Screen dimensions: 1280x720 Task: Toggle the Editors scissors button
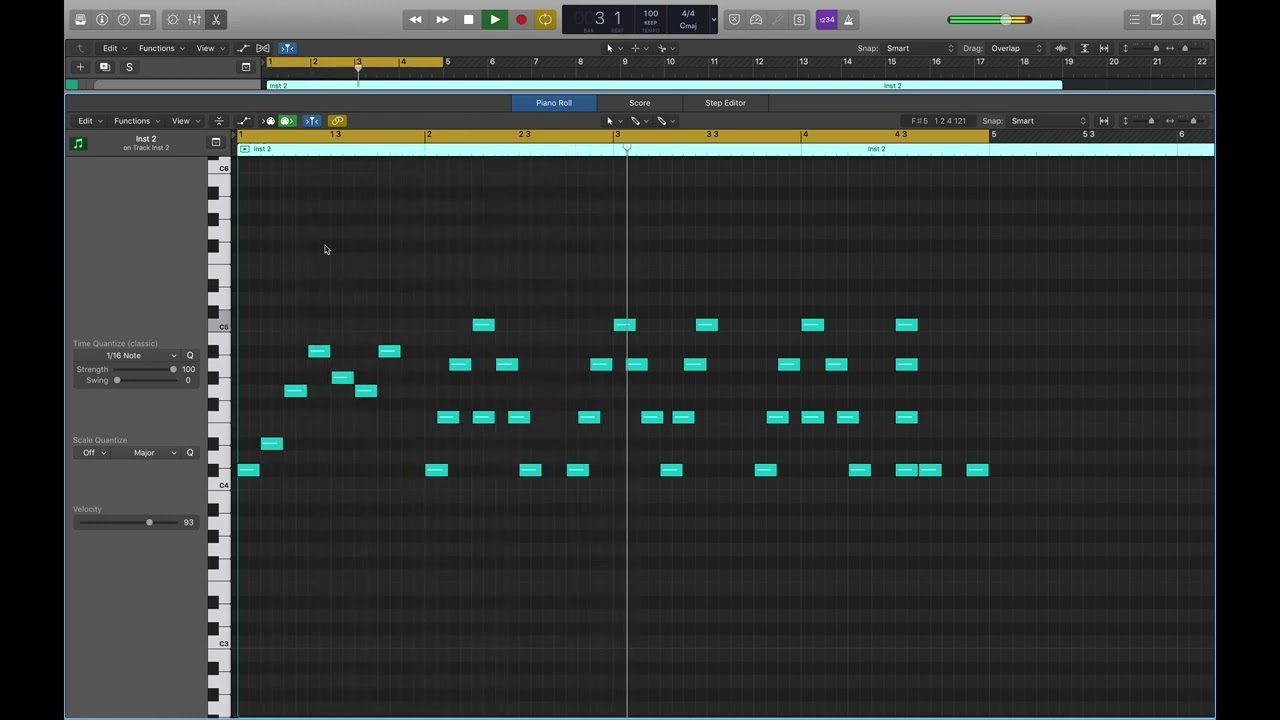(216, 20)
